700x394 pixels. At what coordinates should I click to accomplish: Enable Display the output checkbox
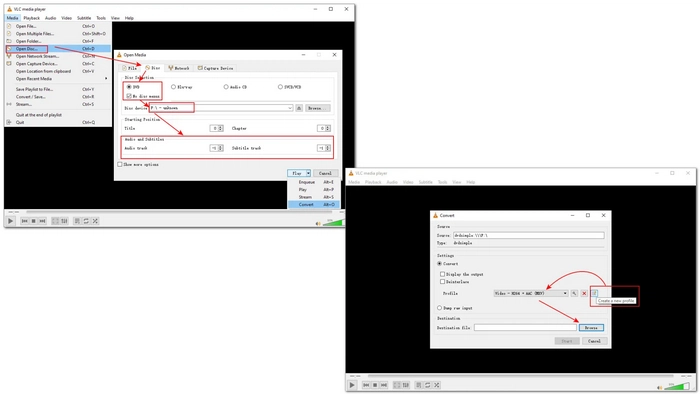tap(442, 274)
